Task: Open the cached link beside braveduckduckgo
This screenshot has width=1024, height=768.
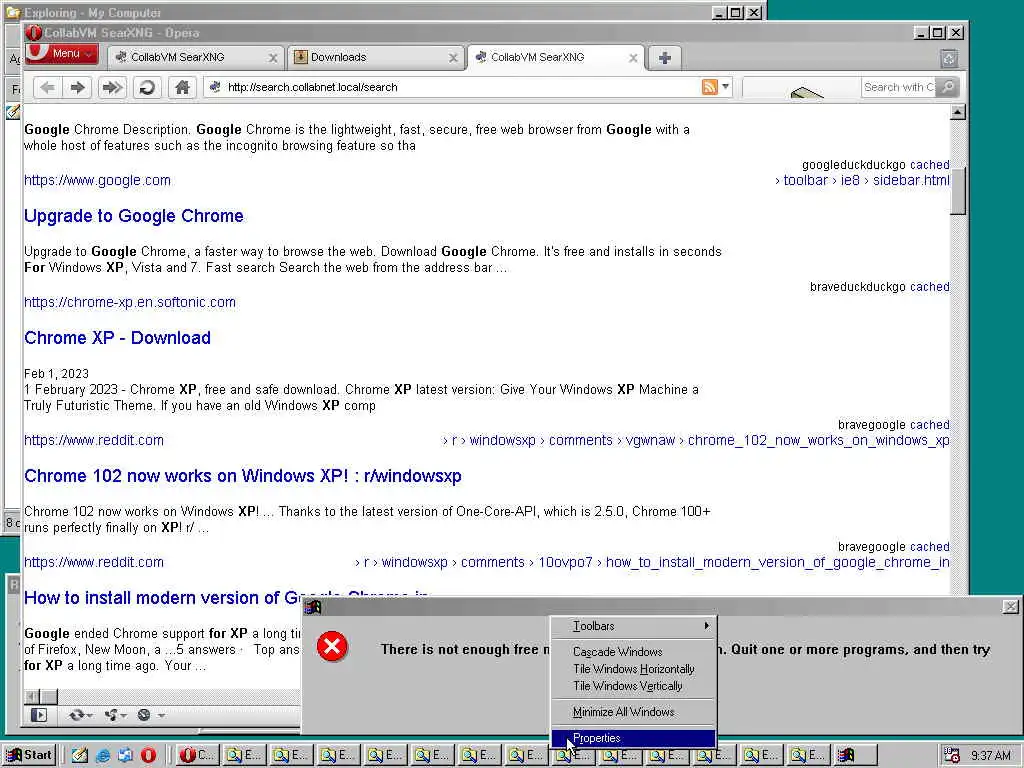Action: (x=929, y=287)
